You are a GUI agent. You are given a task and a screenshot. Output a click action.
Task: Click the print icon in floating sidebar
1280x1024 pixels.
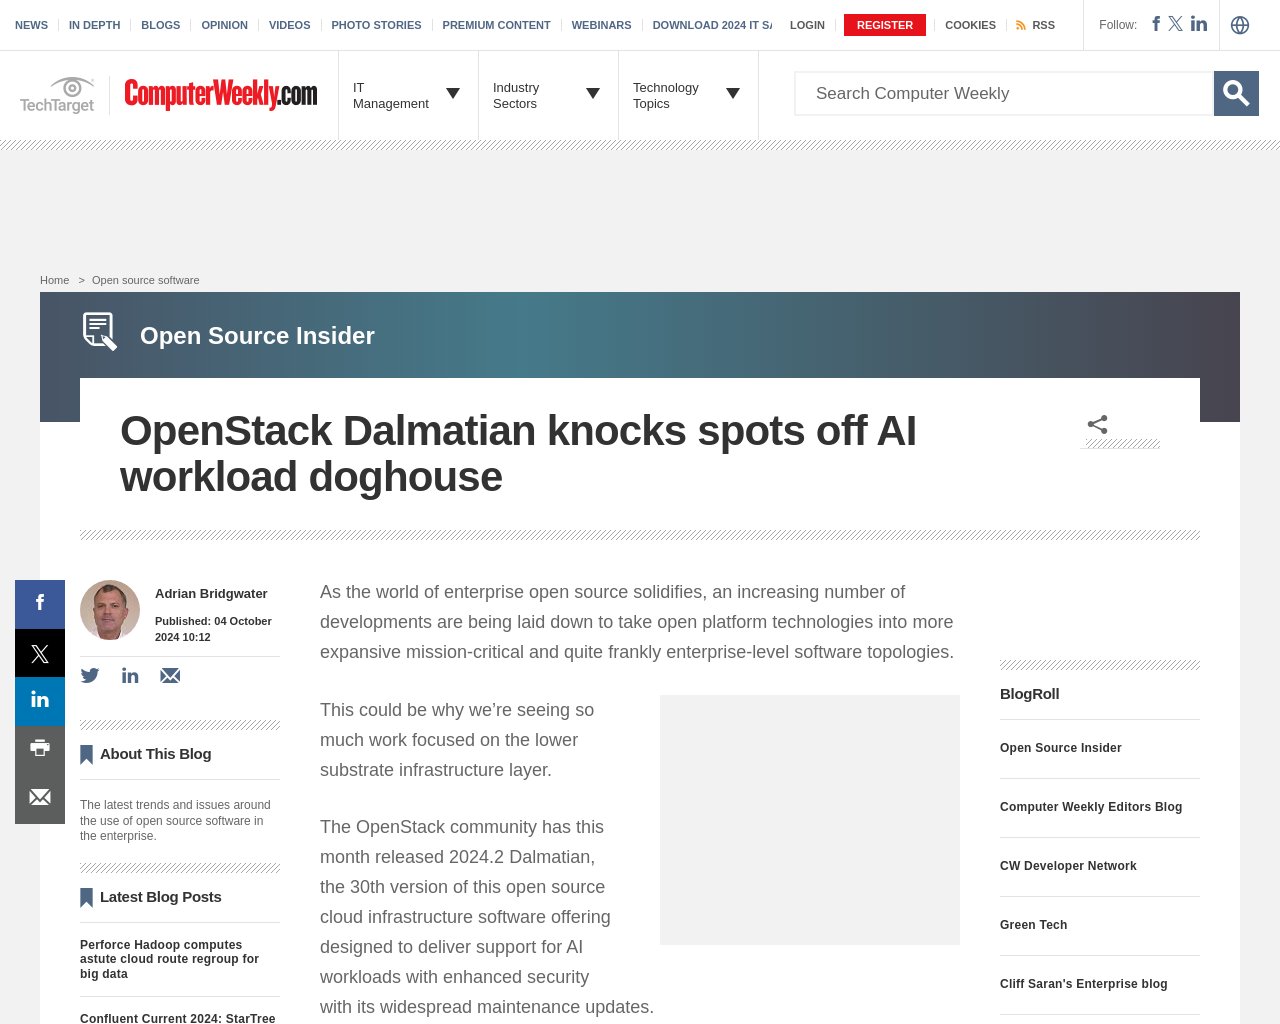[40, 750]
